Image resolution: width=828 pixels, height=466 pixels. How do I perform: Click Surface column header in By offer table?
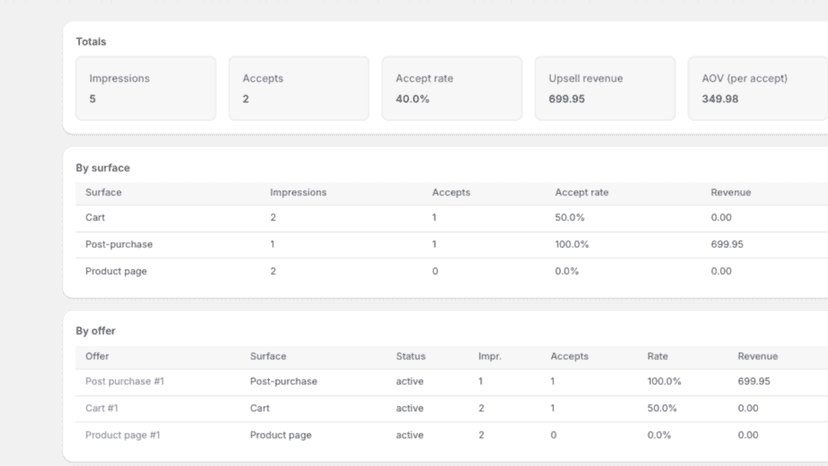point(268,356)
